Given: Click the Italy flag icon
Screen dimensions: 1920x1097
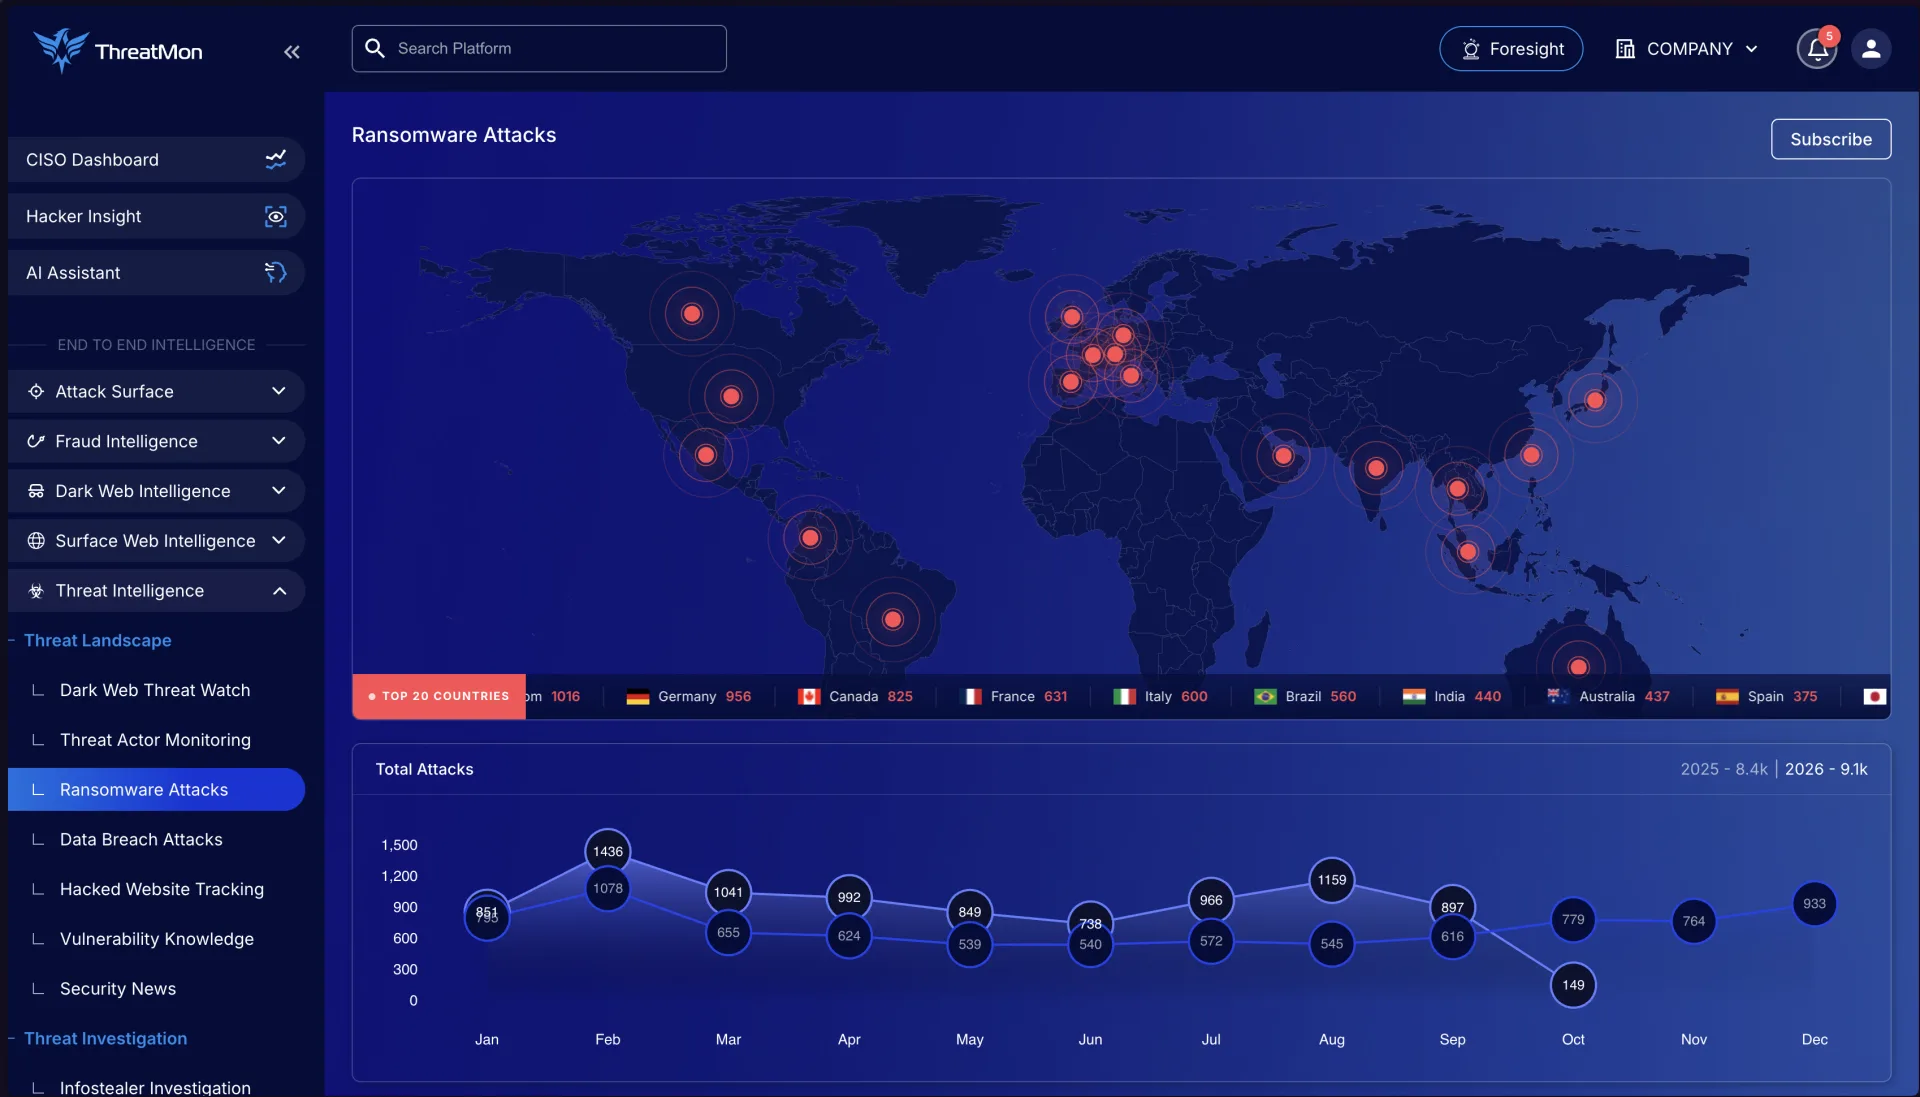Looking at the screenshot, I should 1125,697.
